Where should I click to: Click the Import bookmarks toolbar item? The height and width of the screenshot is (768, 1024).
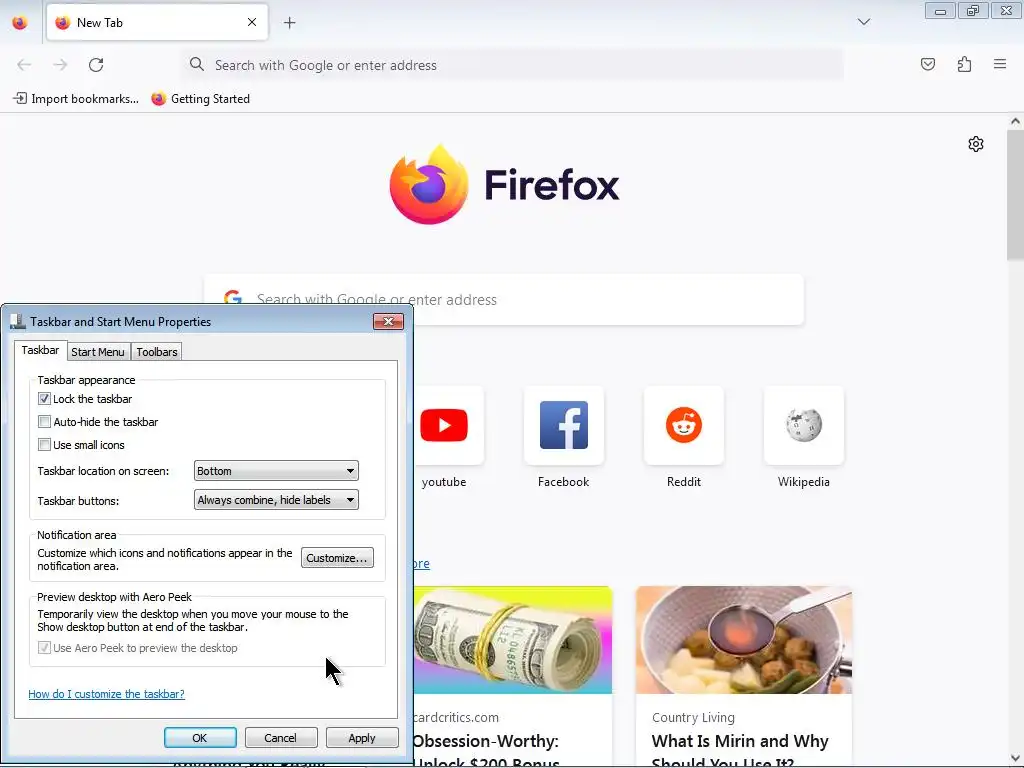[x=76, y=99]
